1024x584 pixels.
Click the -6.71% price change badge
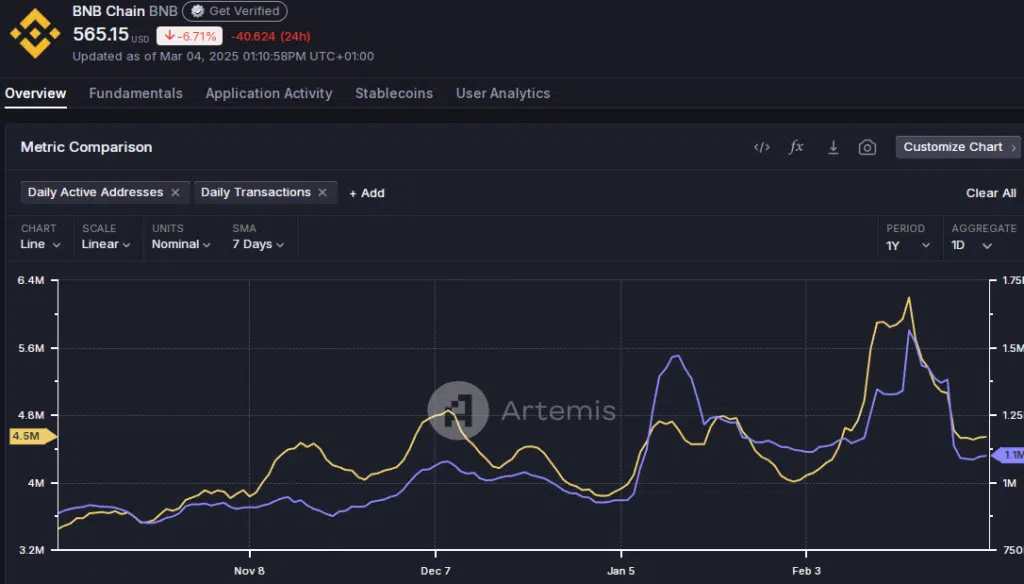pos(189,36)
